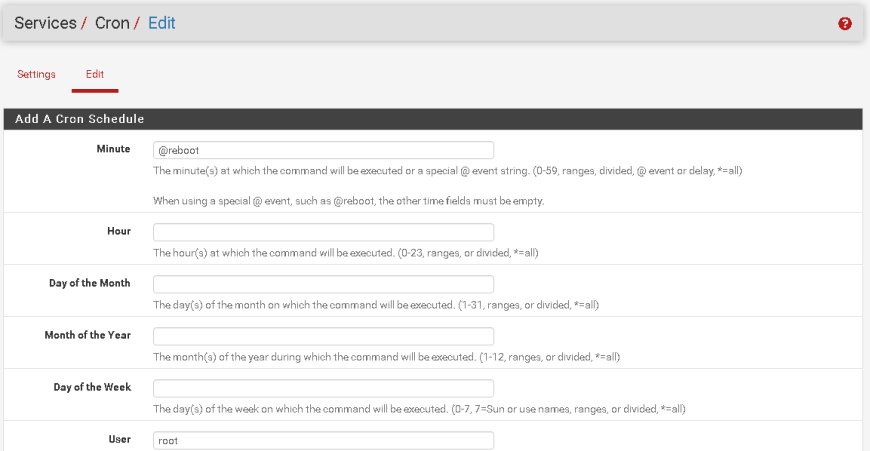This screenshot has height=451, width=870.
Task: Click the User field label
Action: [x=119, y=439]
